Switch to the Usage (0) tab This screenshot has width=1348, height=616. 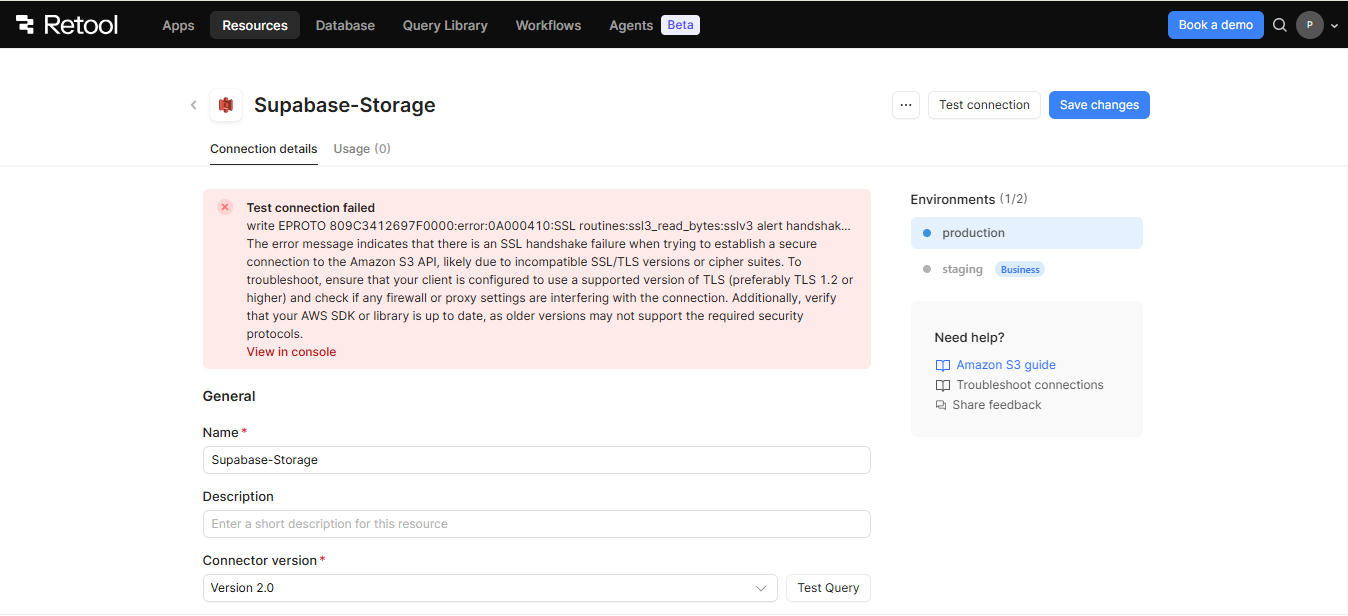pyautogui.click(x=362, y=149)
